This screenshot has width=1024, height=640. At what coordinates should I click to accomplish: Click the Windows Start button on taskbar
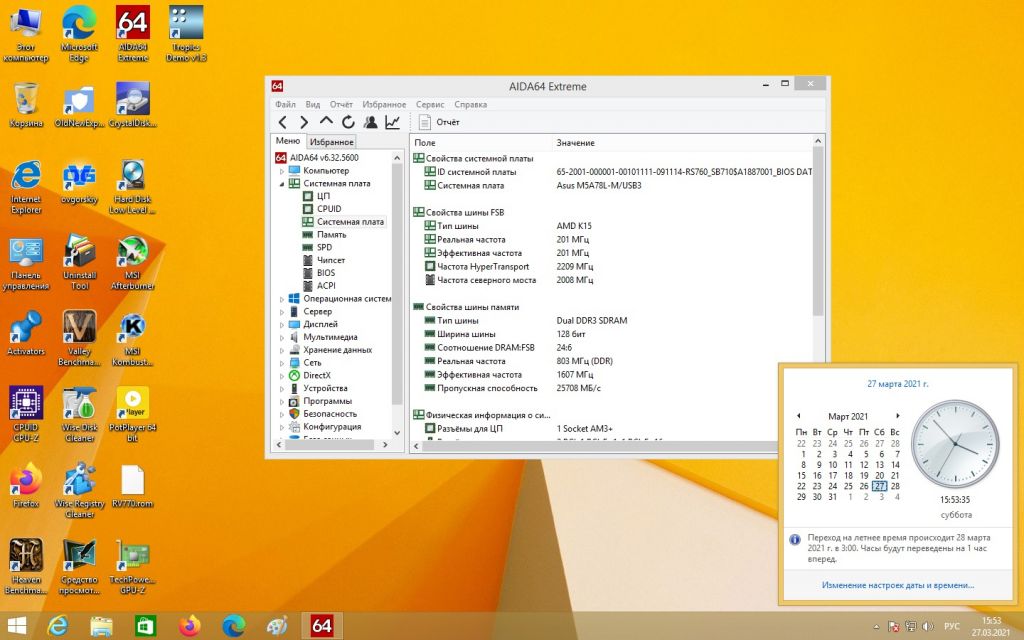(16, 626)
